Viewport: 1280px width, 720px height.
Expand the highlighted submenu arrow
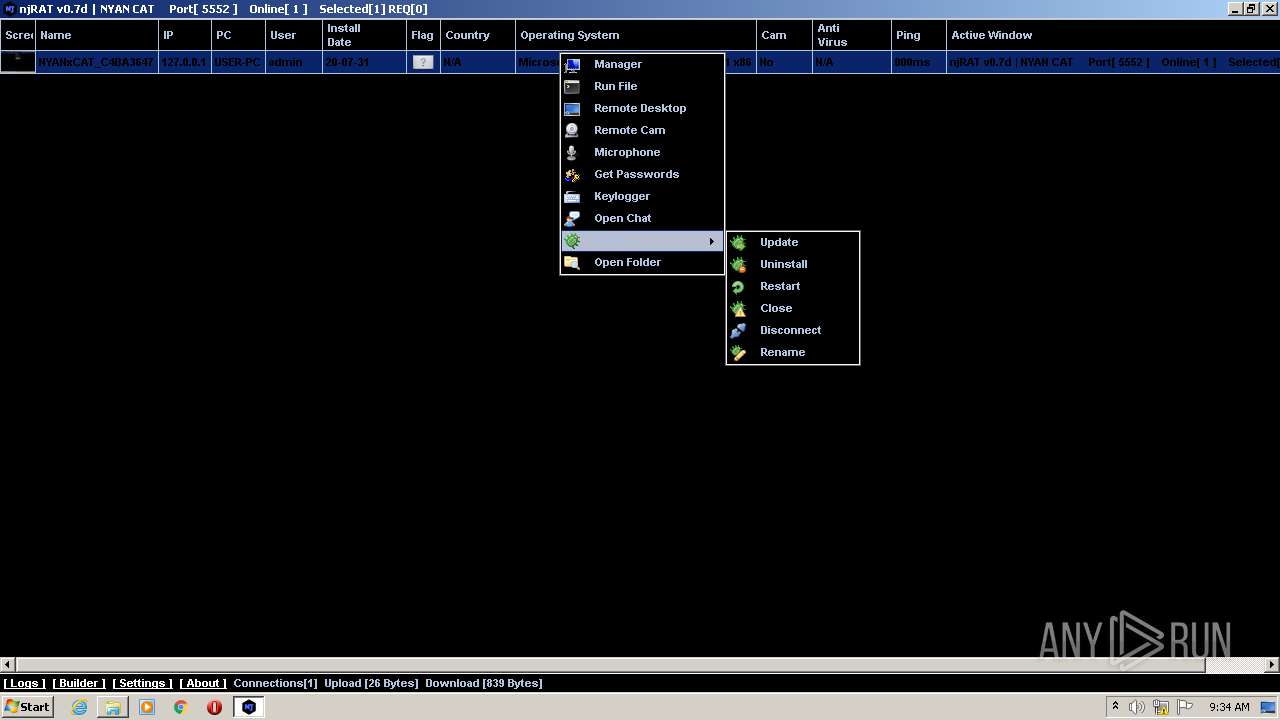pos(712,241)
